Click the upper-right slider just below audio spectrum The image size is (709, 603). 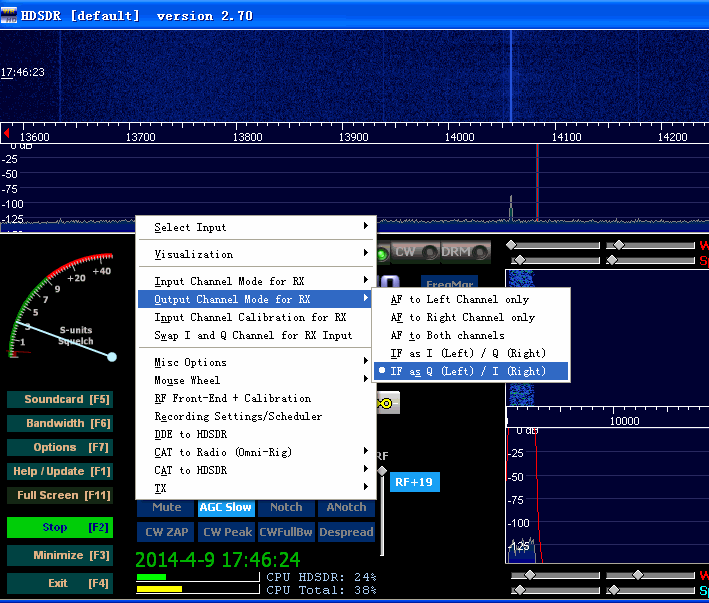tap(651, 575)
